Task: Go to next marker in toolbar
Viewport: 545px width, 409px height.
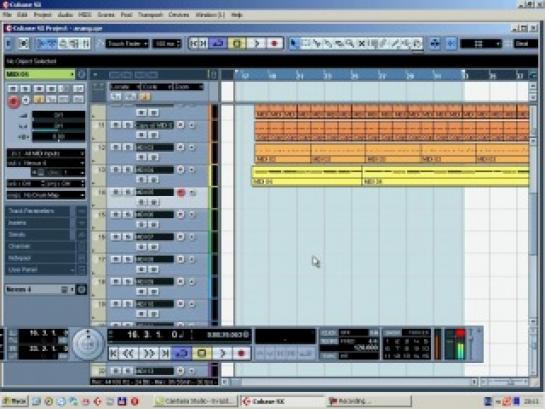Action: click(203, 43)
